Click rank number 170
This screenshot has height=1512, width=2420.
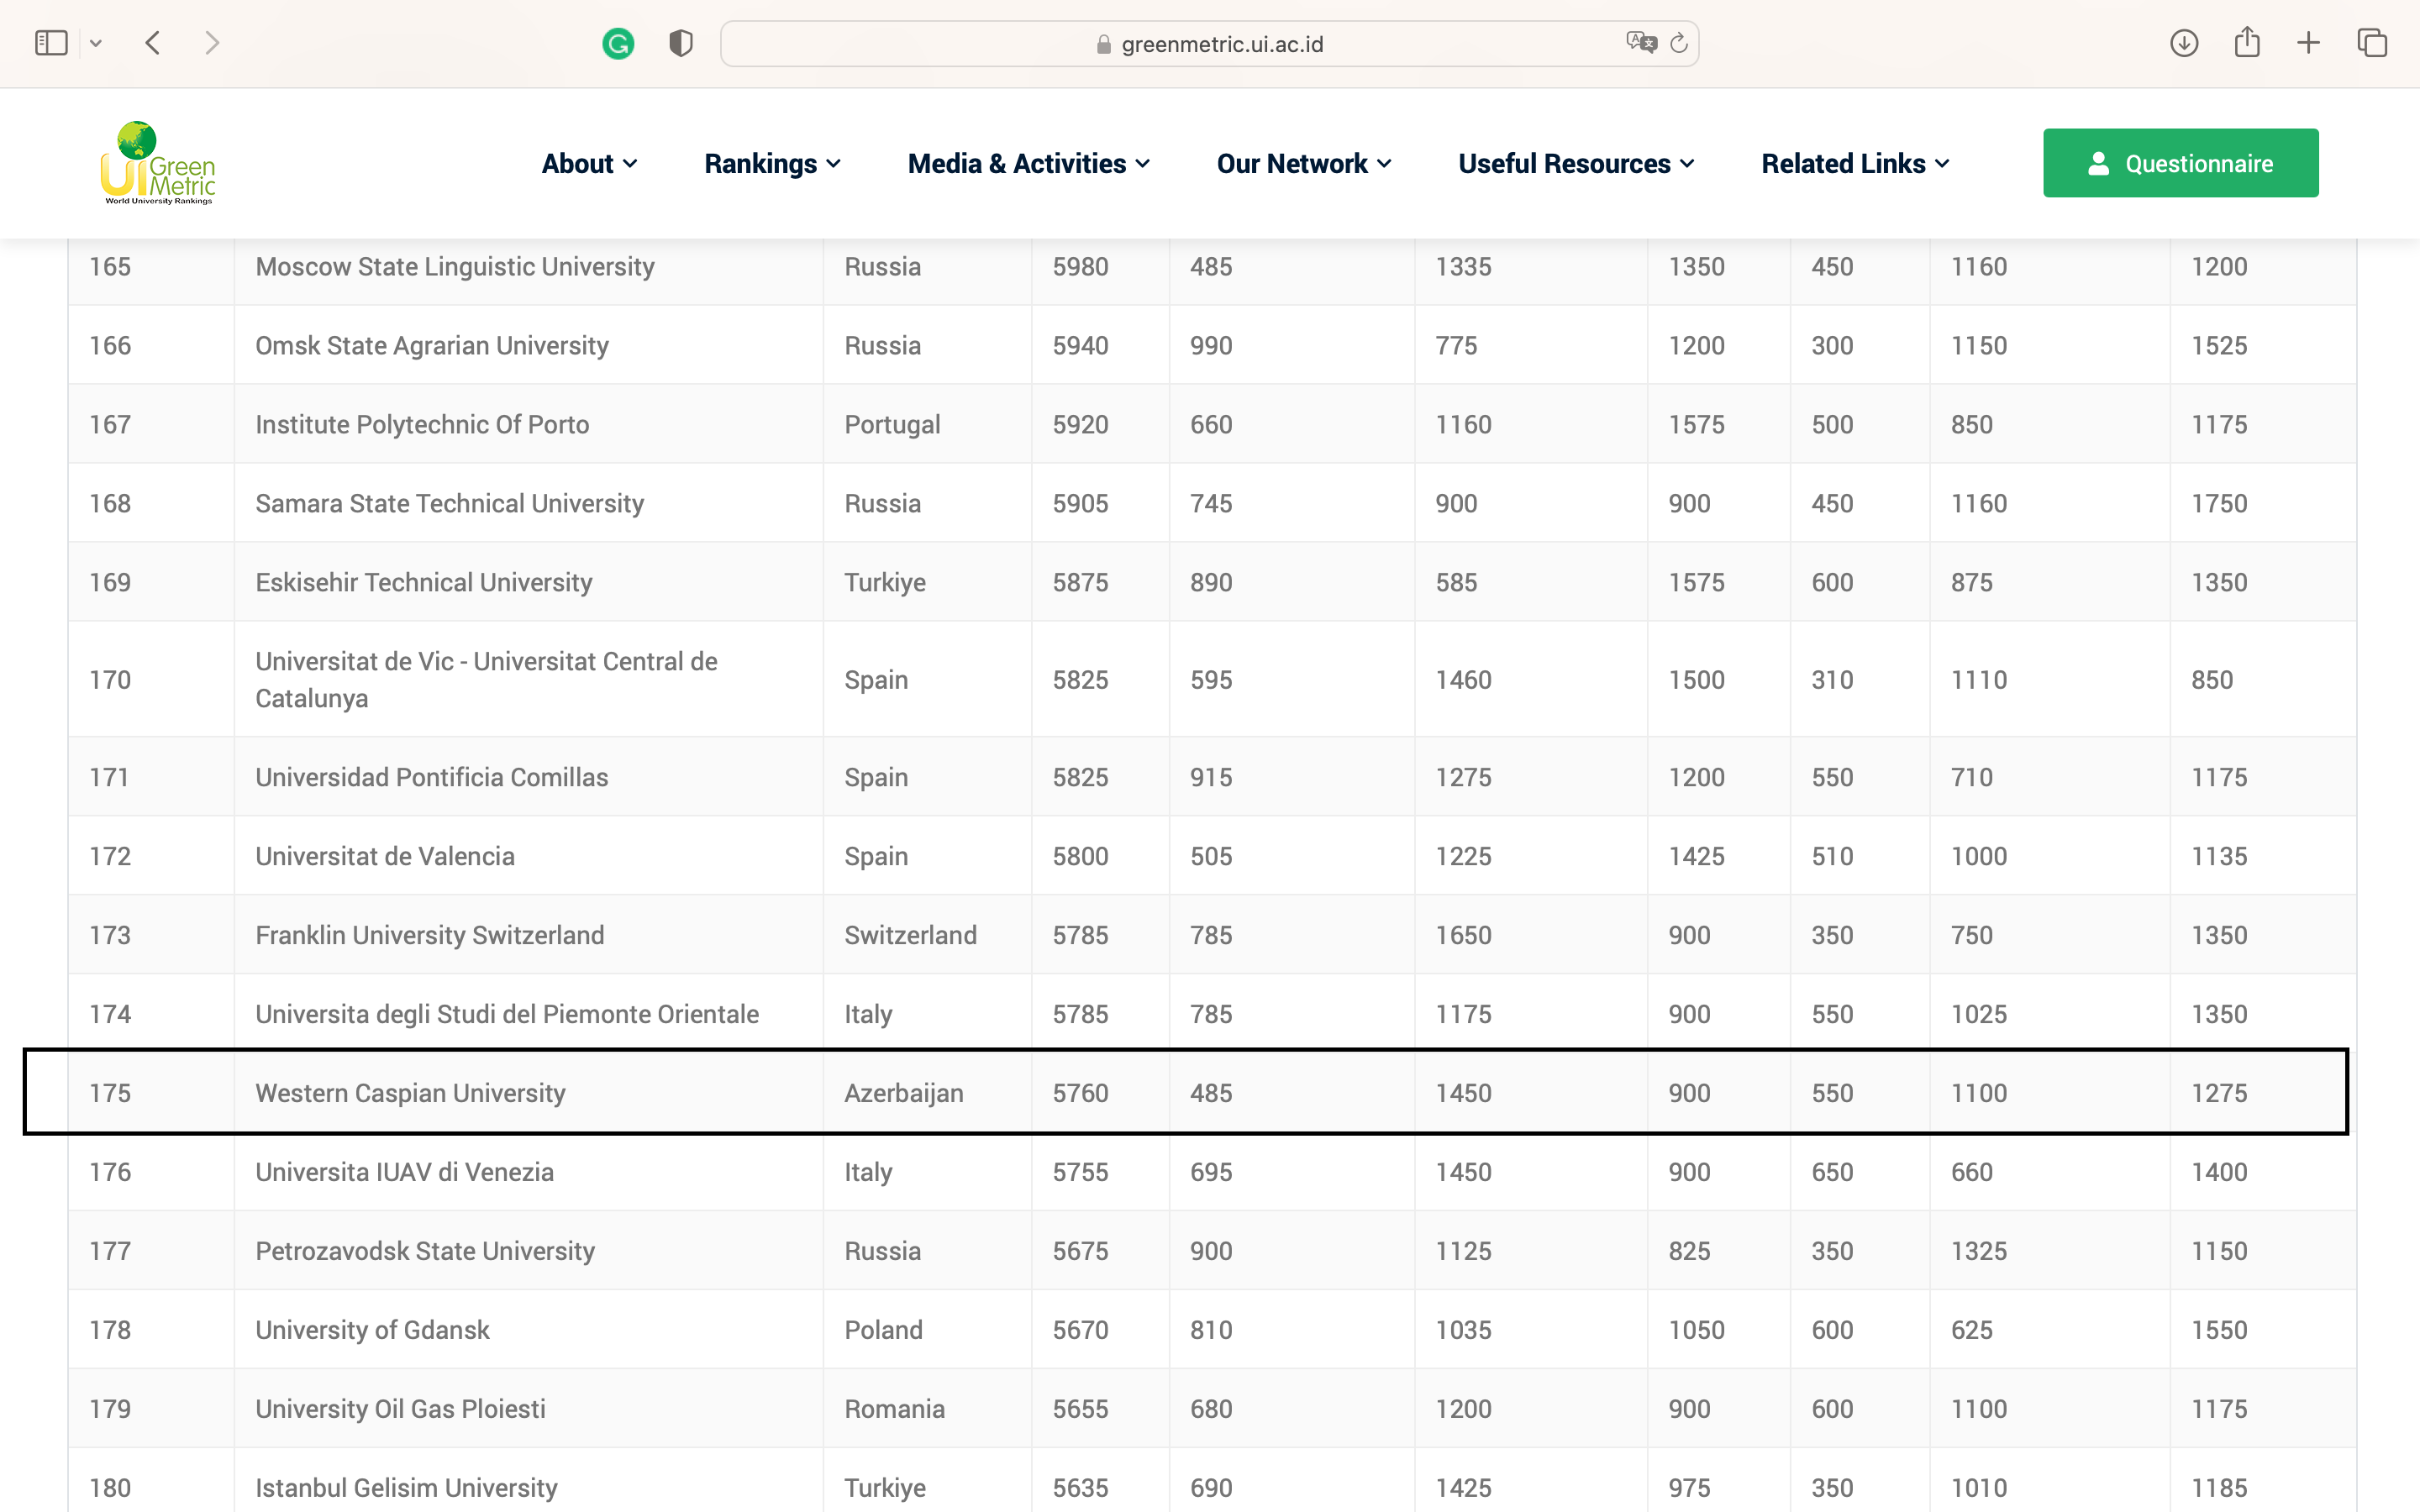(110, 681)
